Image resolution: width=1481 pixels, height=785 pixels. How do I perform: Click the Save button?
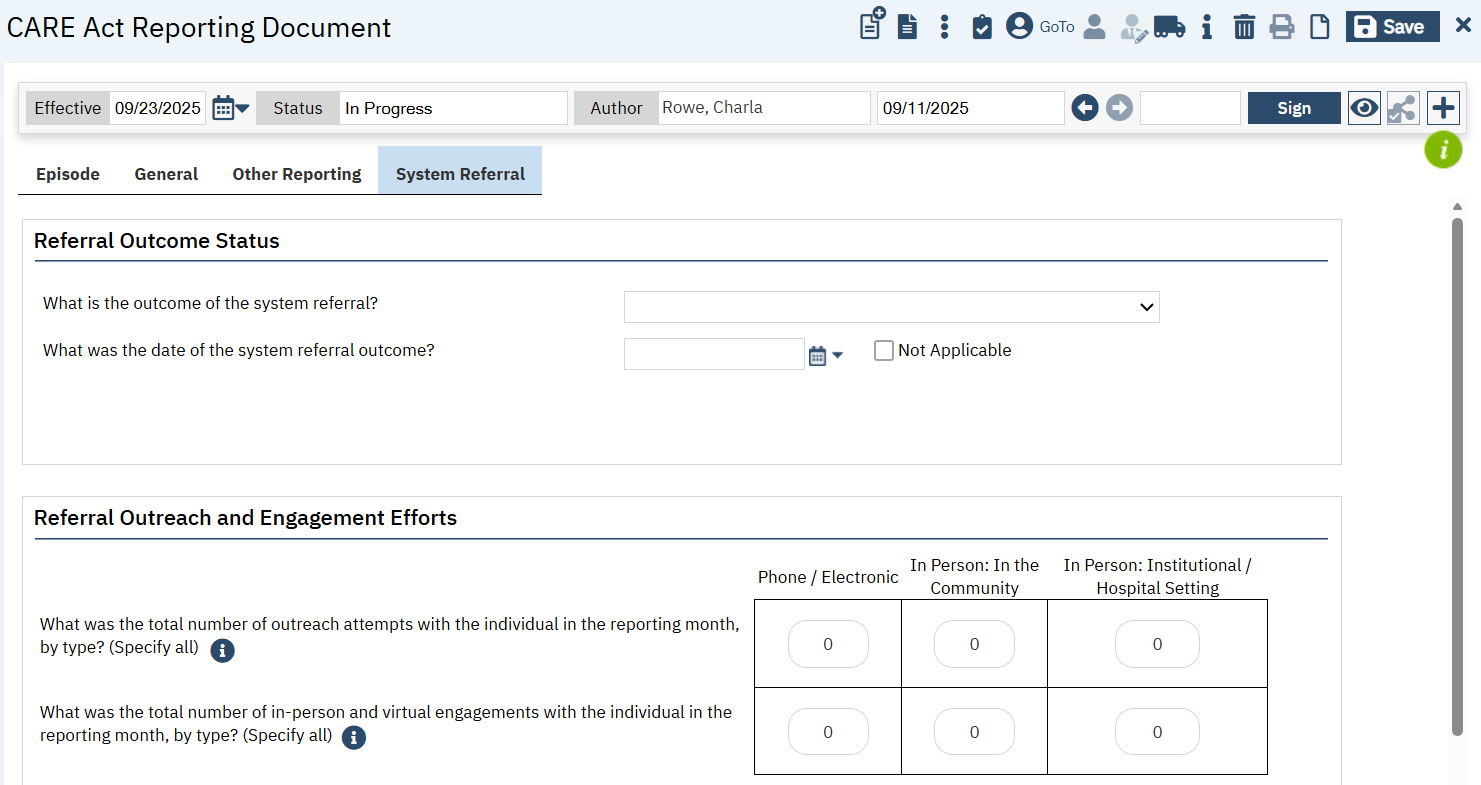click(1392, 27)
